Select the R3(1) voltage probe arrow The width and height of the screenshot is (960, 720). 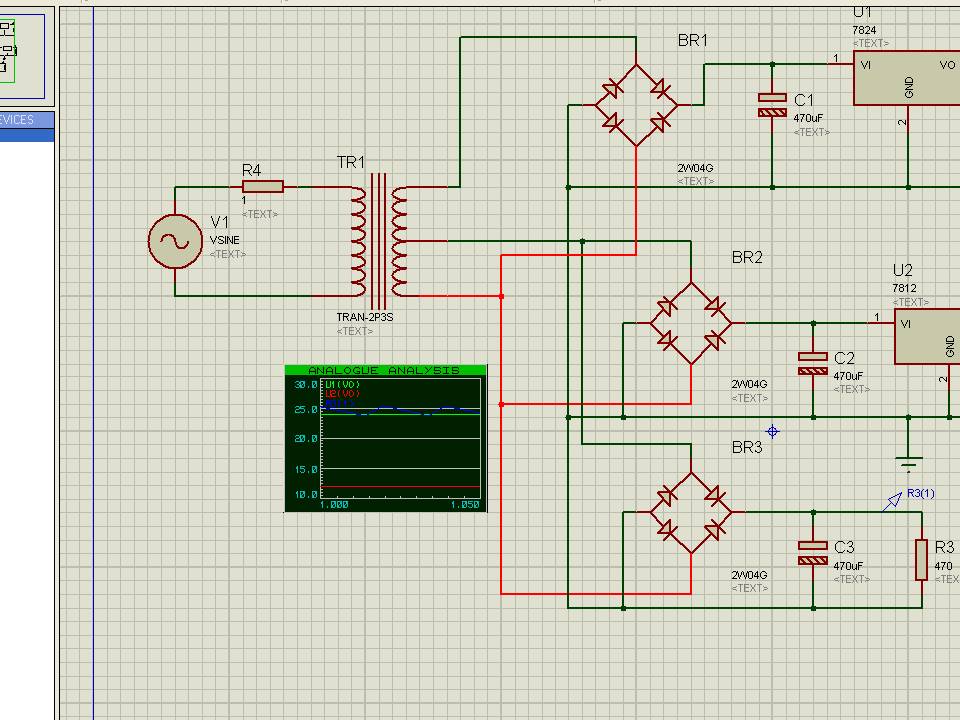[893, 501]
